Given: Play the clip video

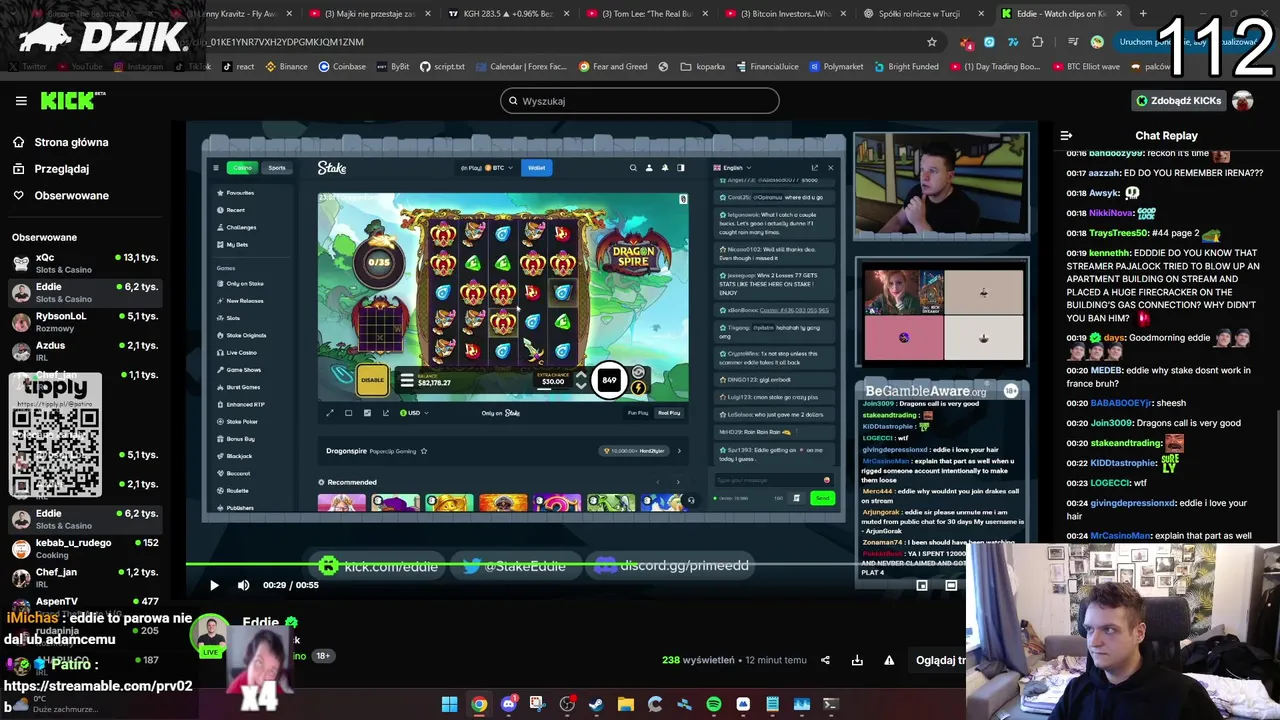Looking at the screenshot, I should point(213,585).
